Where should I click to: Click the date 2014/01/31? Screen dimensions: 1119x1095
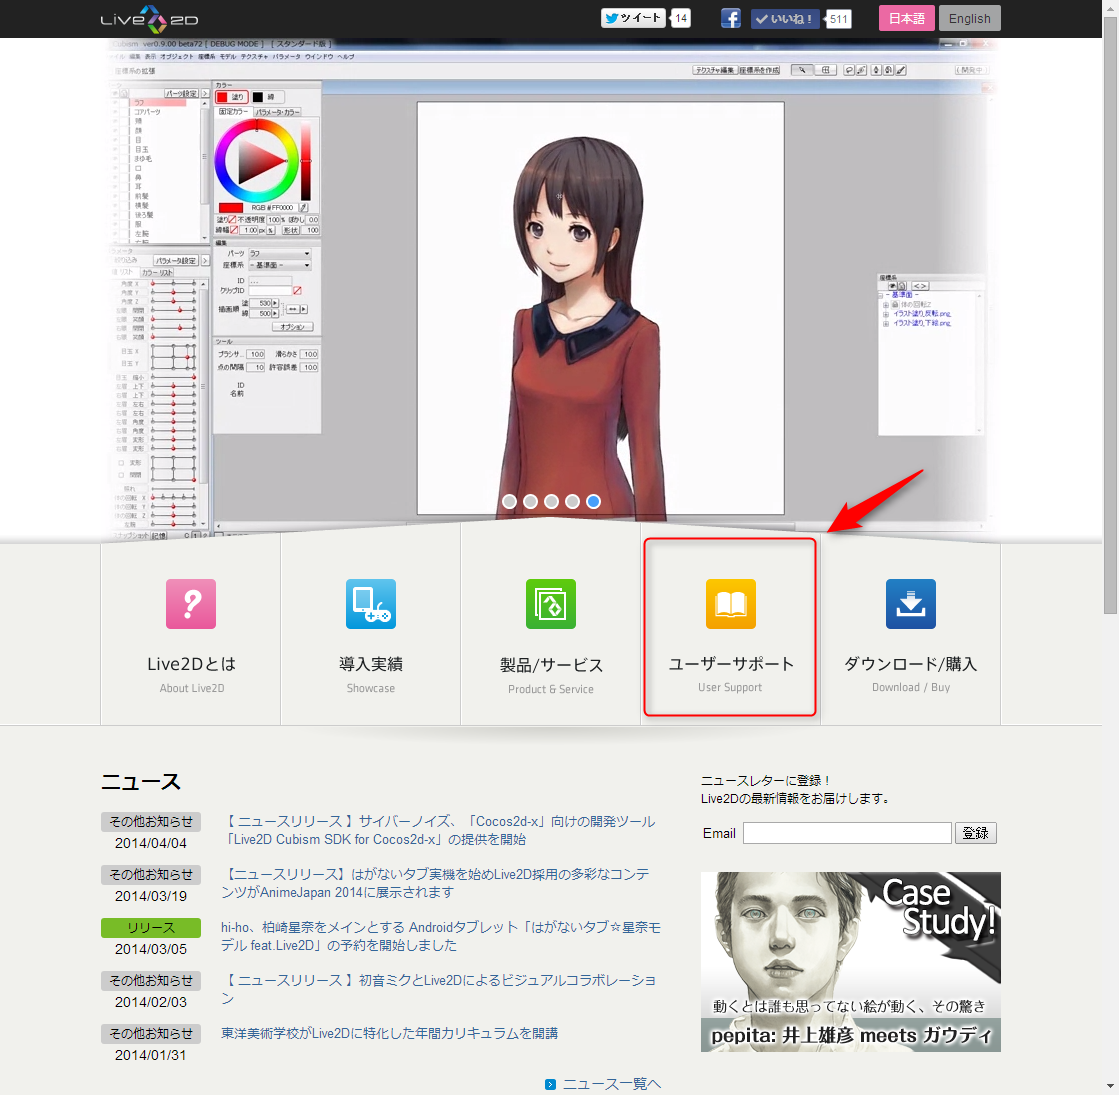pyautogui.click(x=151, y=1054)
